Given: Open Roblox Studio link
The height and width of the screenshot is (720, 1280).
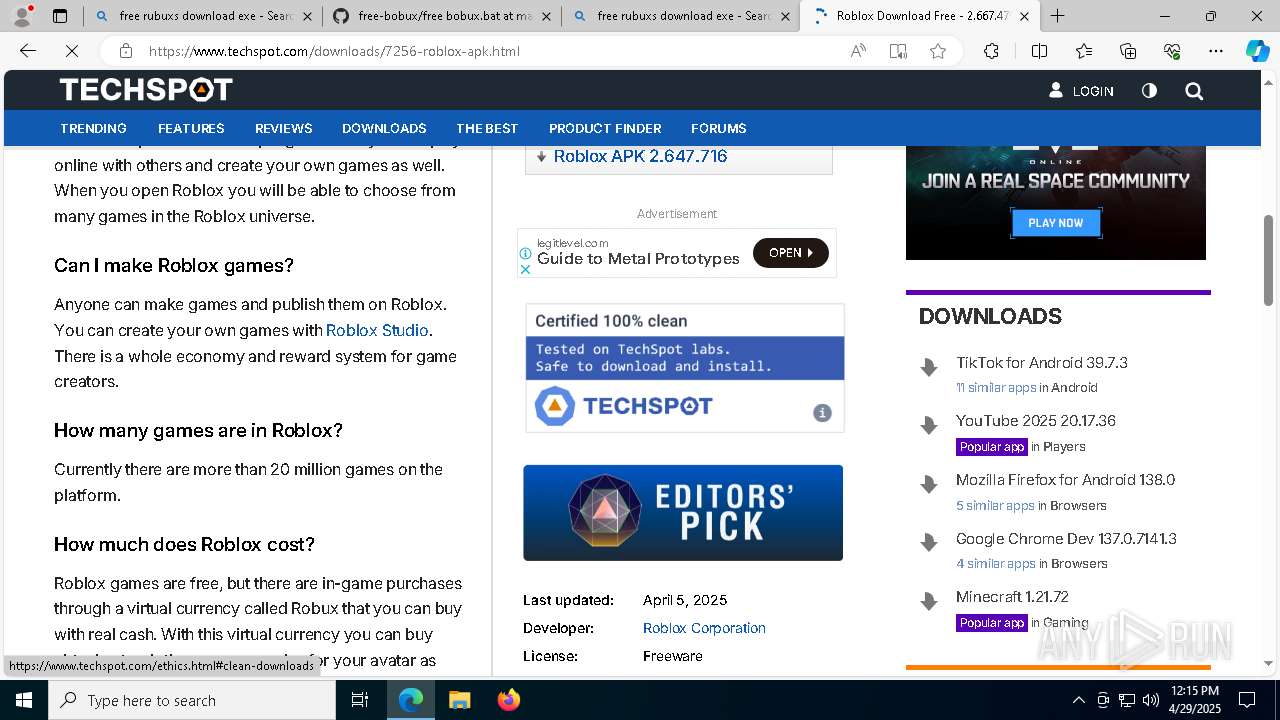Looking at the screenshot, I should click(x=377, y=330).
